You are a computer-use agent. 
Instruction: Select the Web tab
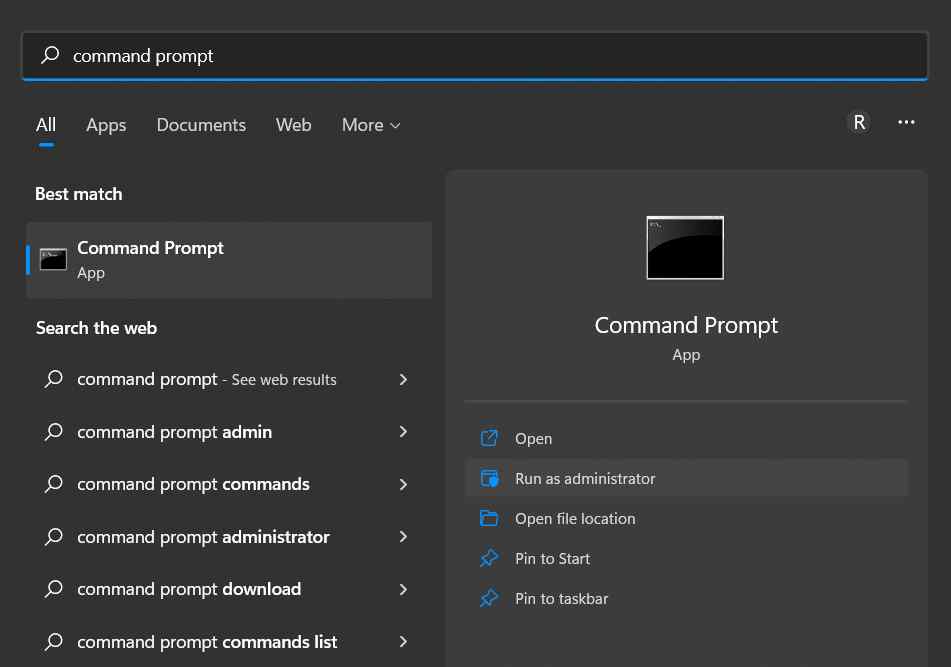(294, 125)
